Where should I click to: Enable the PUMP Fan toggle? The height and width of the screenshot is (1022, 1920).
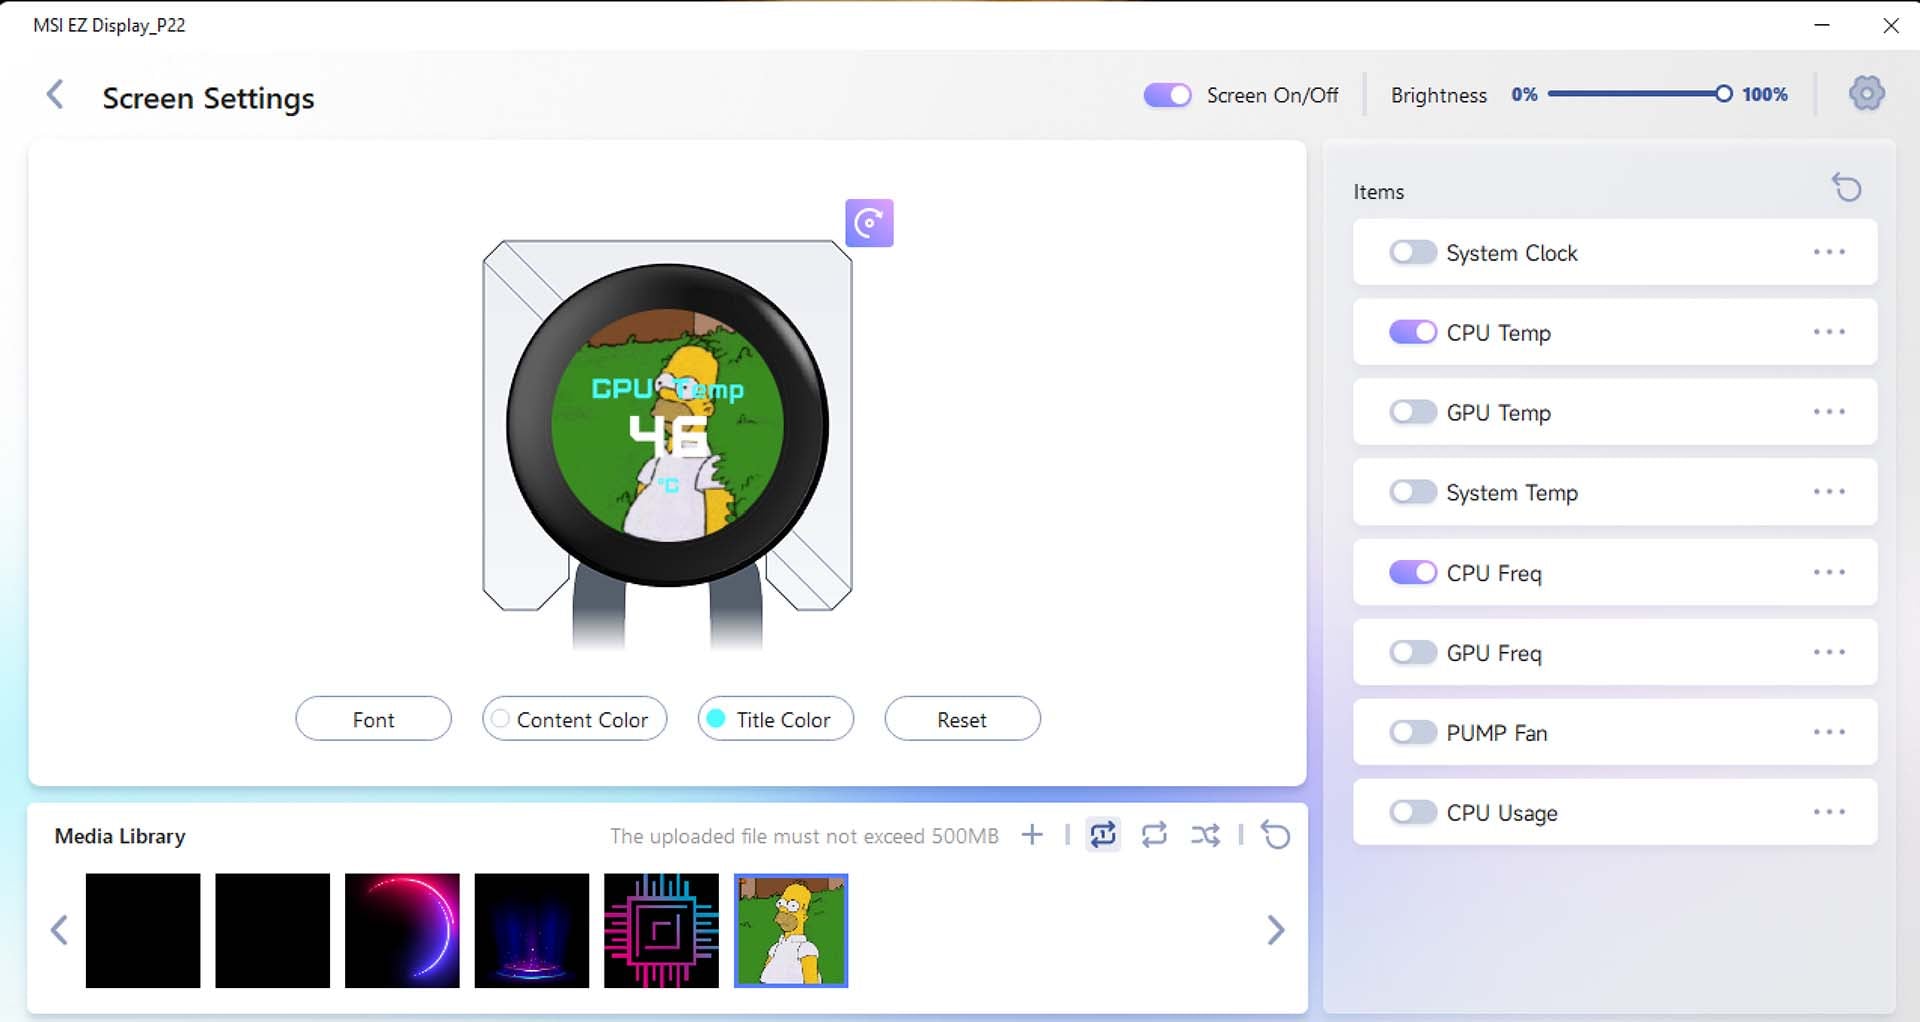[1412, 732]
